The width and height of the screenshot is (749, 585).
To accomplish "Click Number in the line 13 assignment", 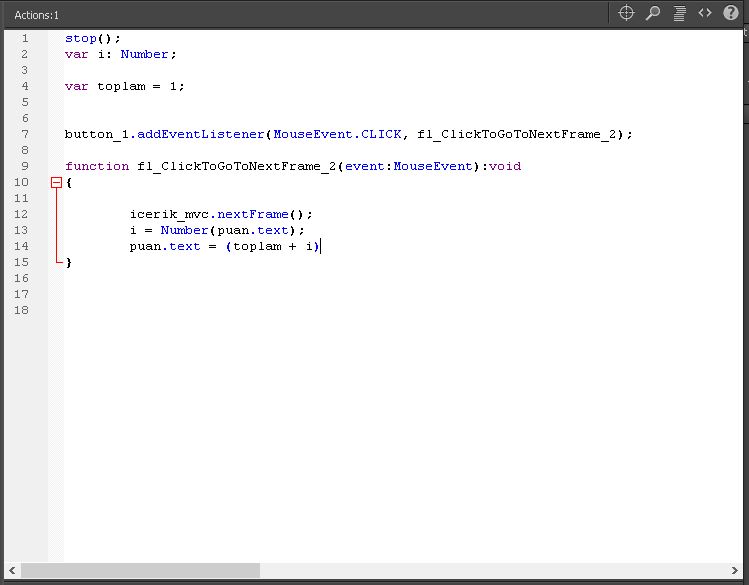I will pyautogui.click(x=184, y=230).
